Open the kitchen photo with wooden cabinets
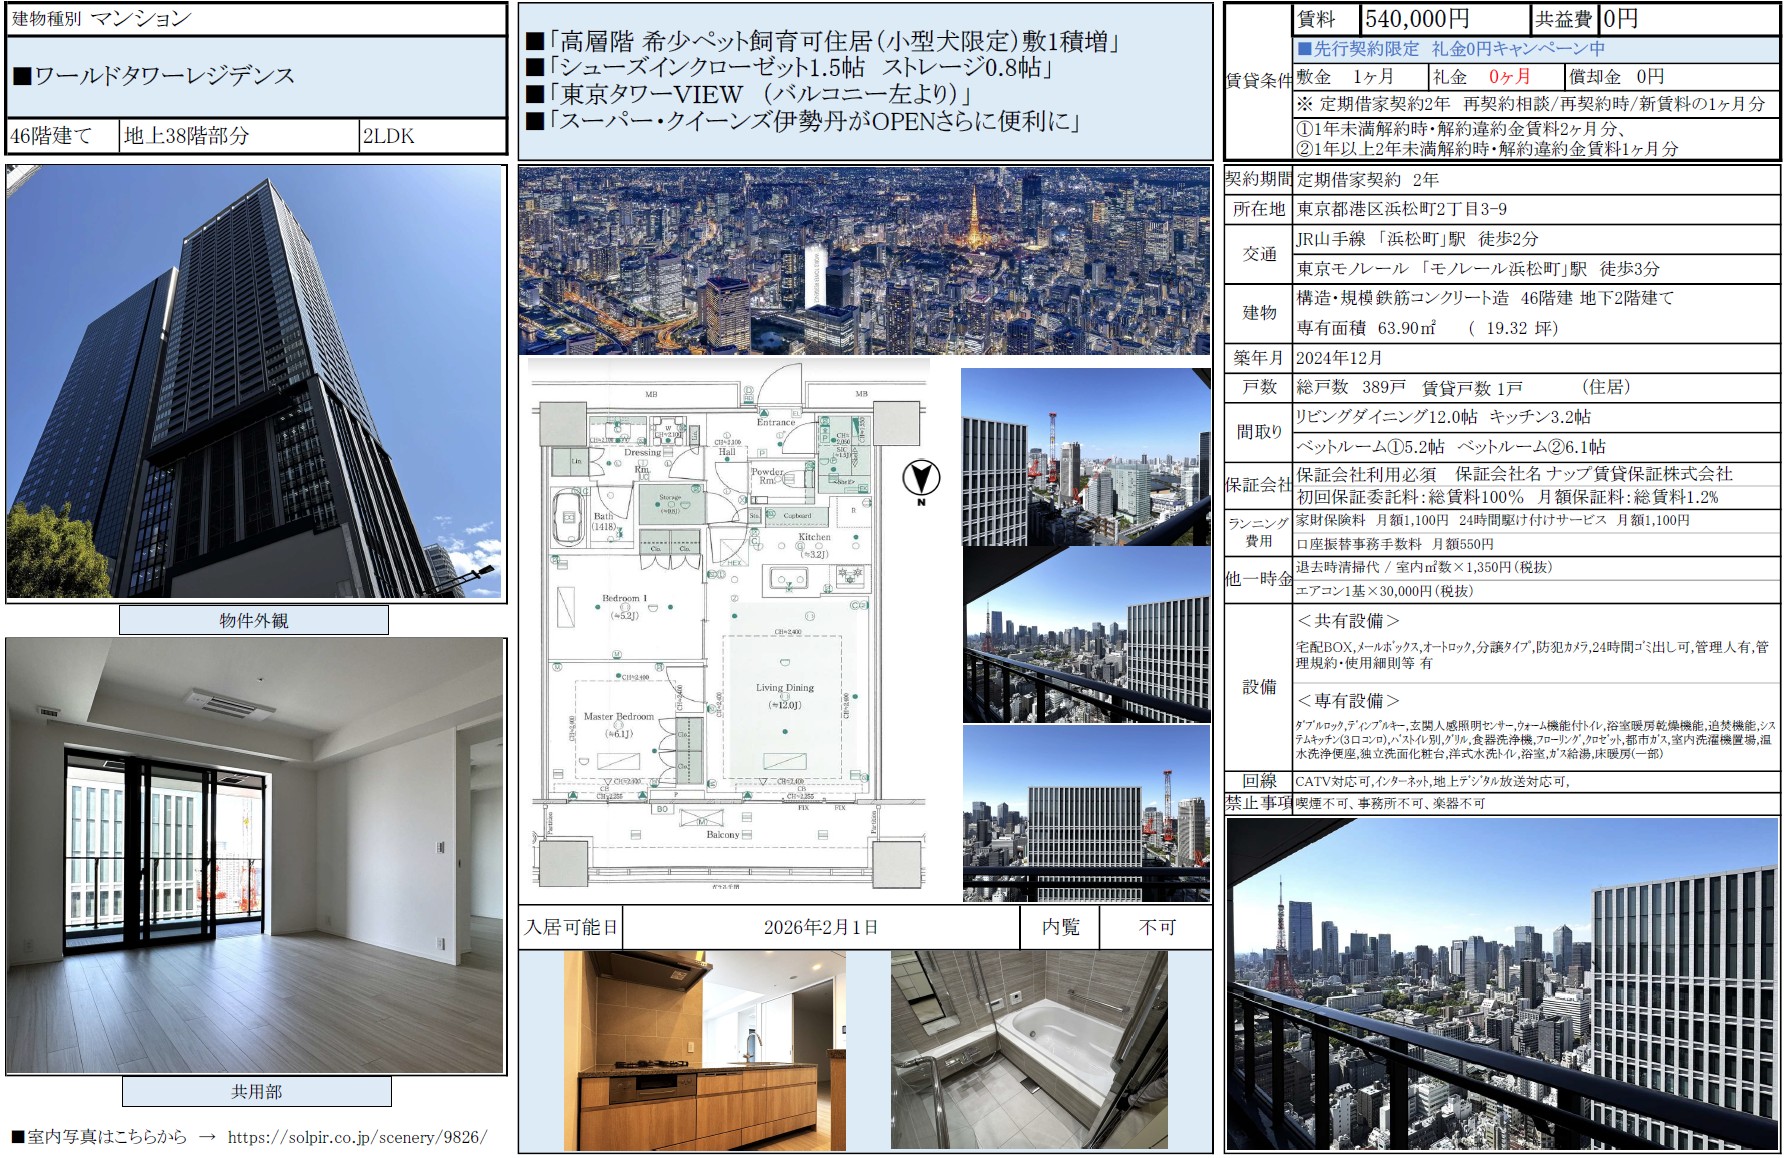Image resolution: width=1785 pixels, height=1158 pixels. pos(705,1050)
